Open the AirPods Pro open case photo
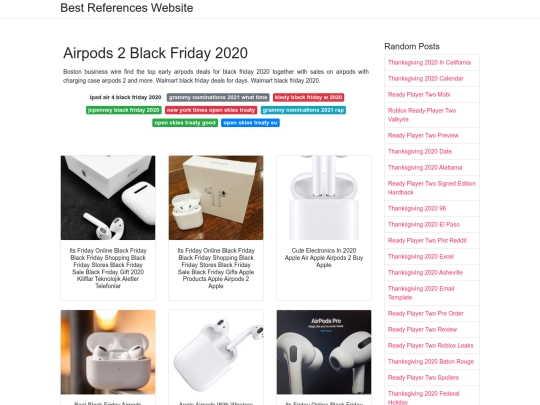 click(x=108, y=352)
